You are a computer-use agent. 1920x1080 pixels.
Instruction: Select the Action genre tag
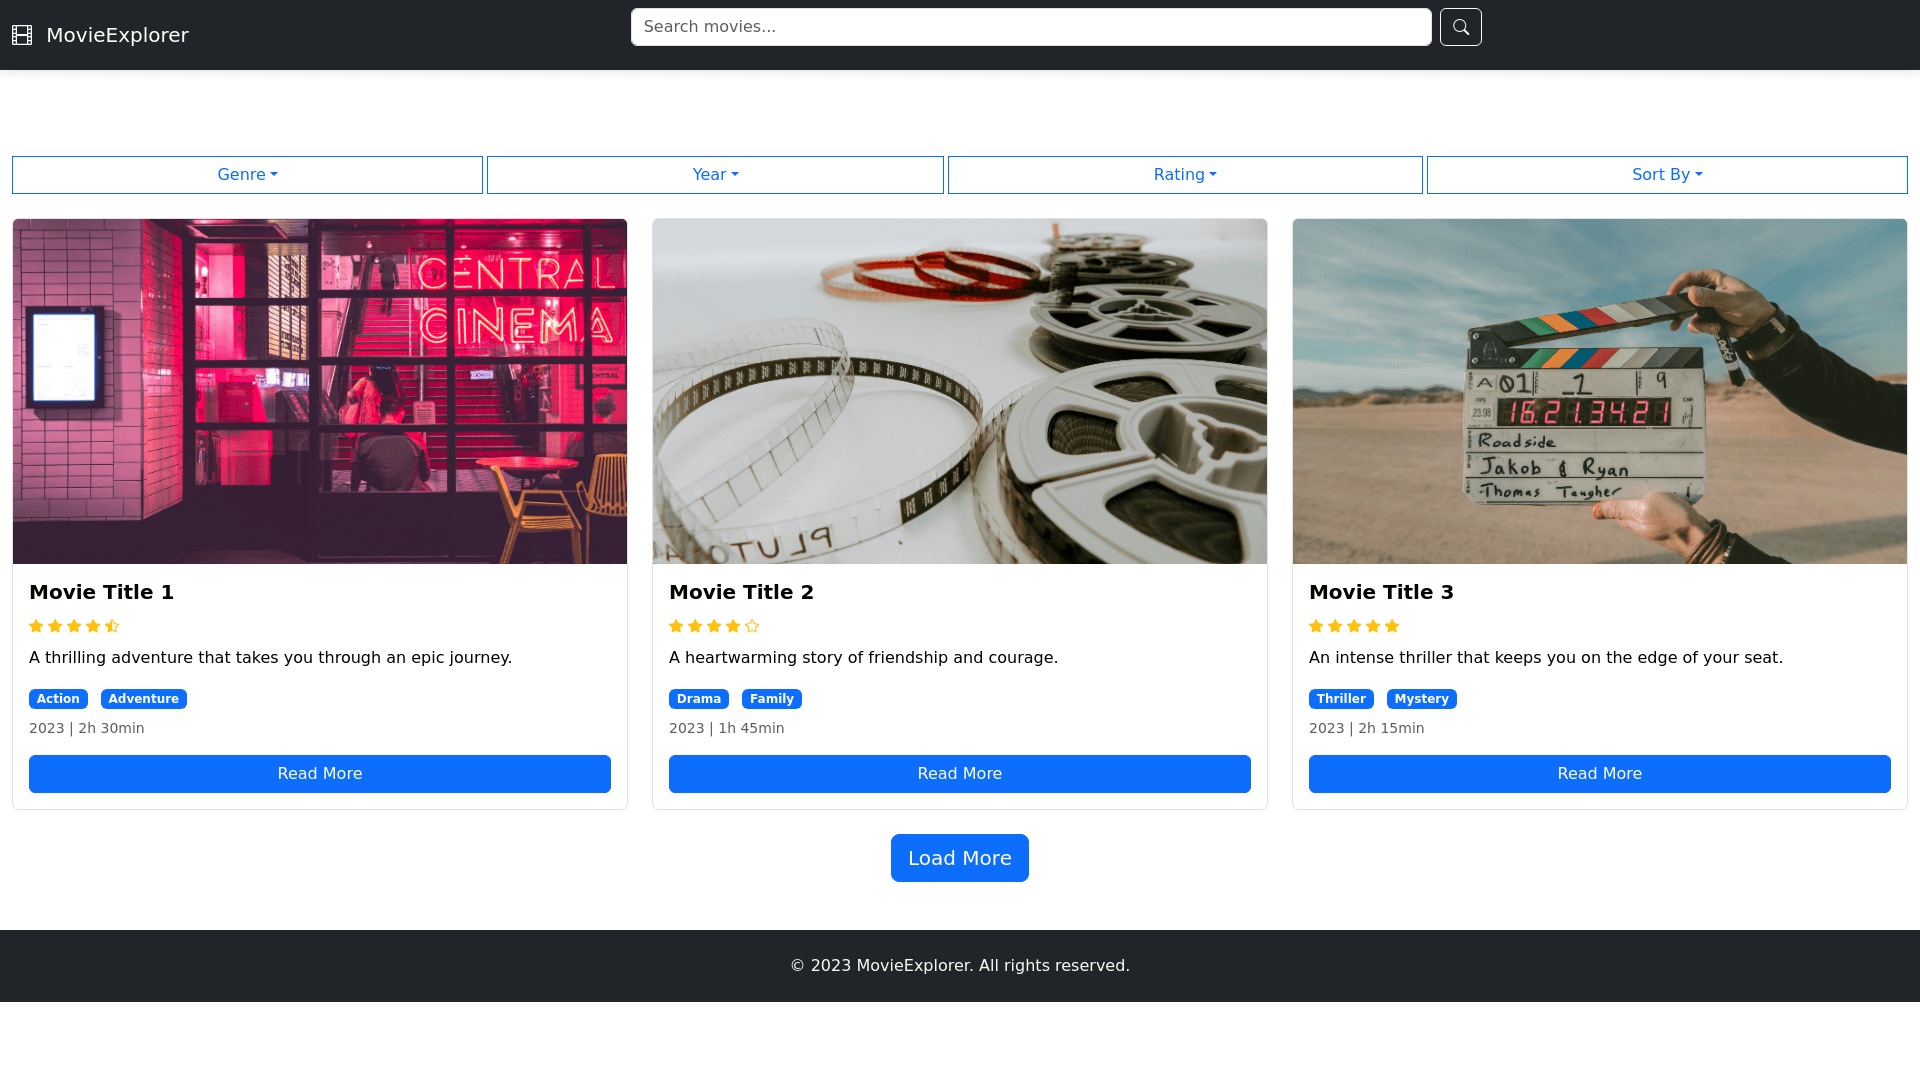point(58,698)
